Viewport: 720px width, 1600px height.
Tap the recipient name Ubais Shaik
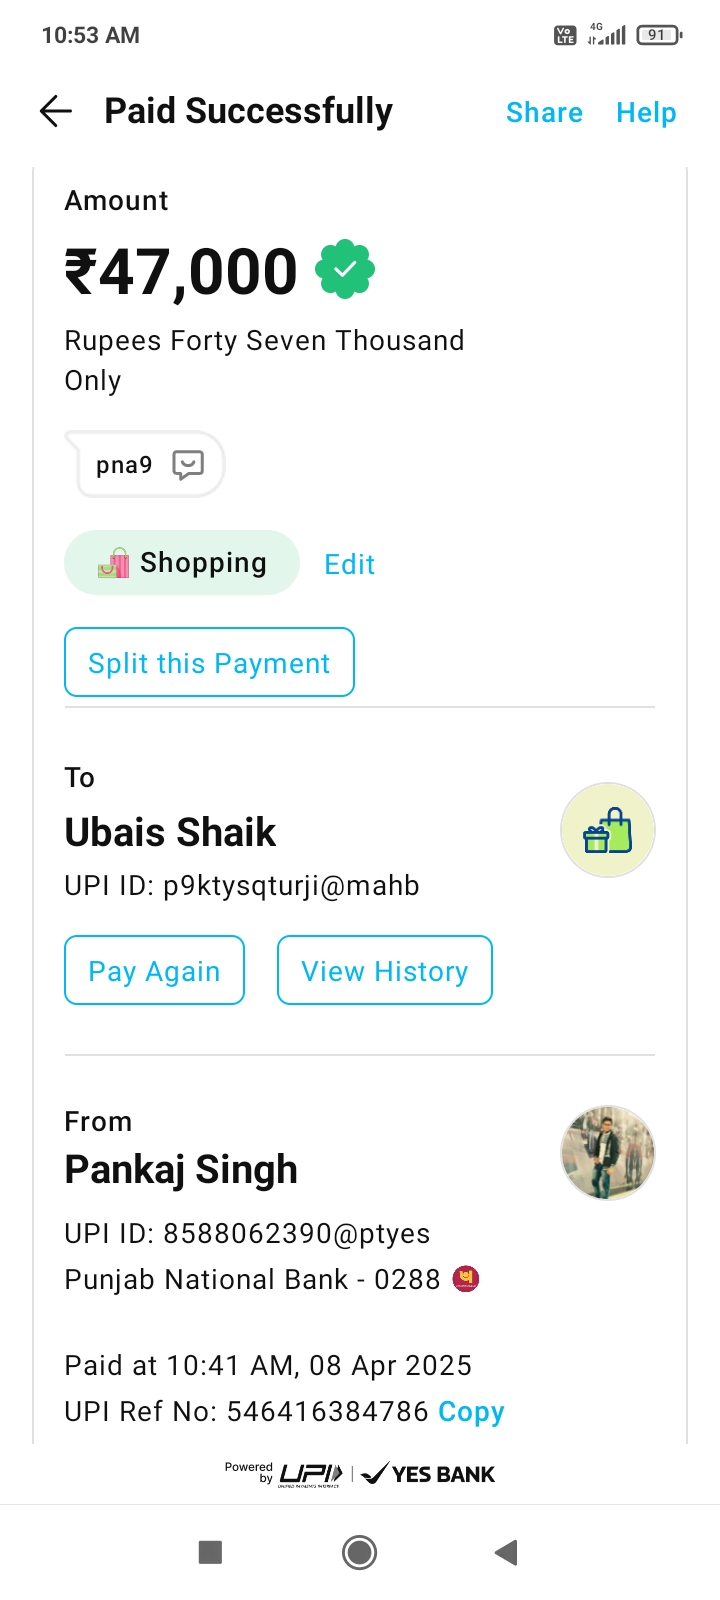(170, 832)
